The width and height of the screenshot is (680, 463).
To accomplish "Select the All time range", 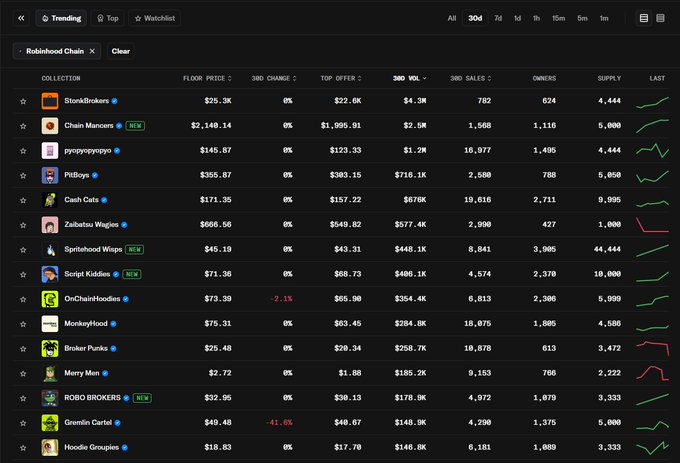I will (451, 18).
